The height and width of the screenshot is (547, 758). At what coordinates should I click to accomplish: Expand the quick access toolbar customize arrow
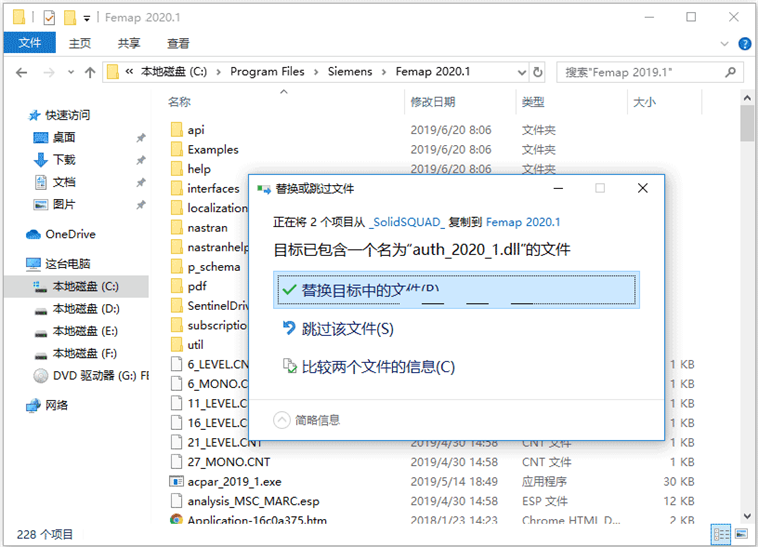coord(88,18)
